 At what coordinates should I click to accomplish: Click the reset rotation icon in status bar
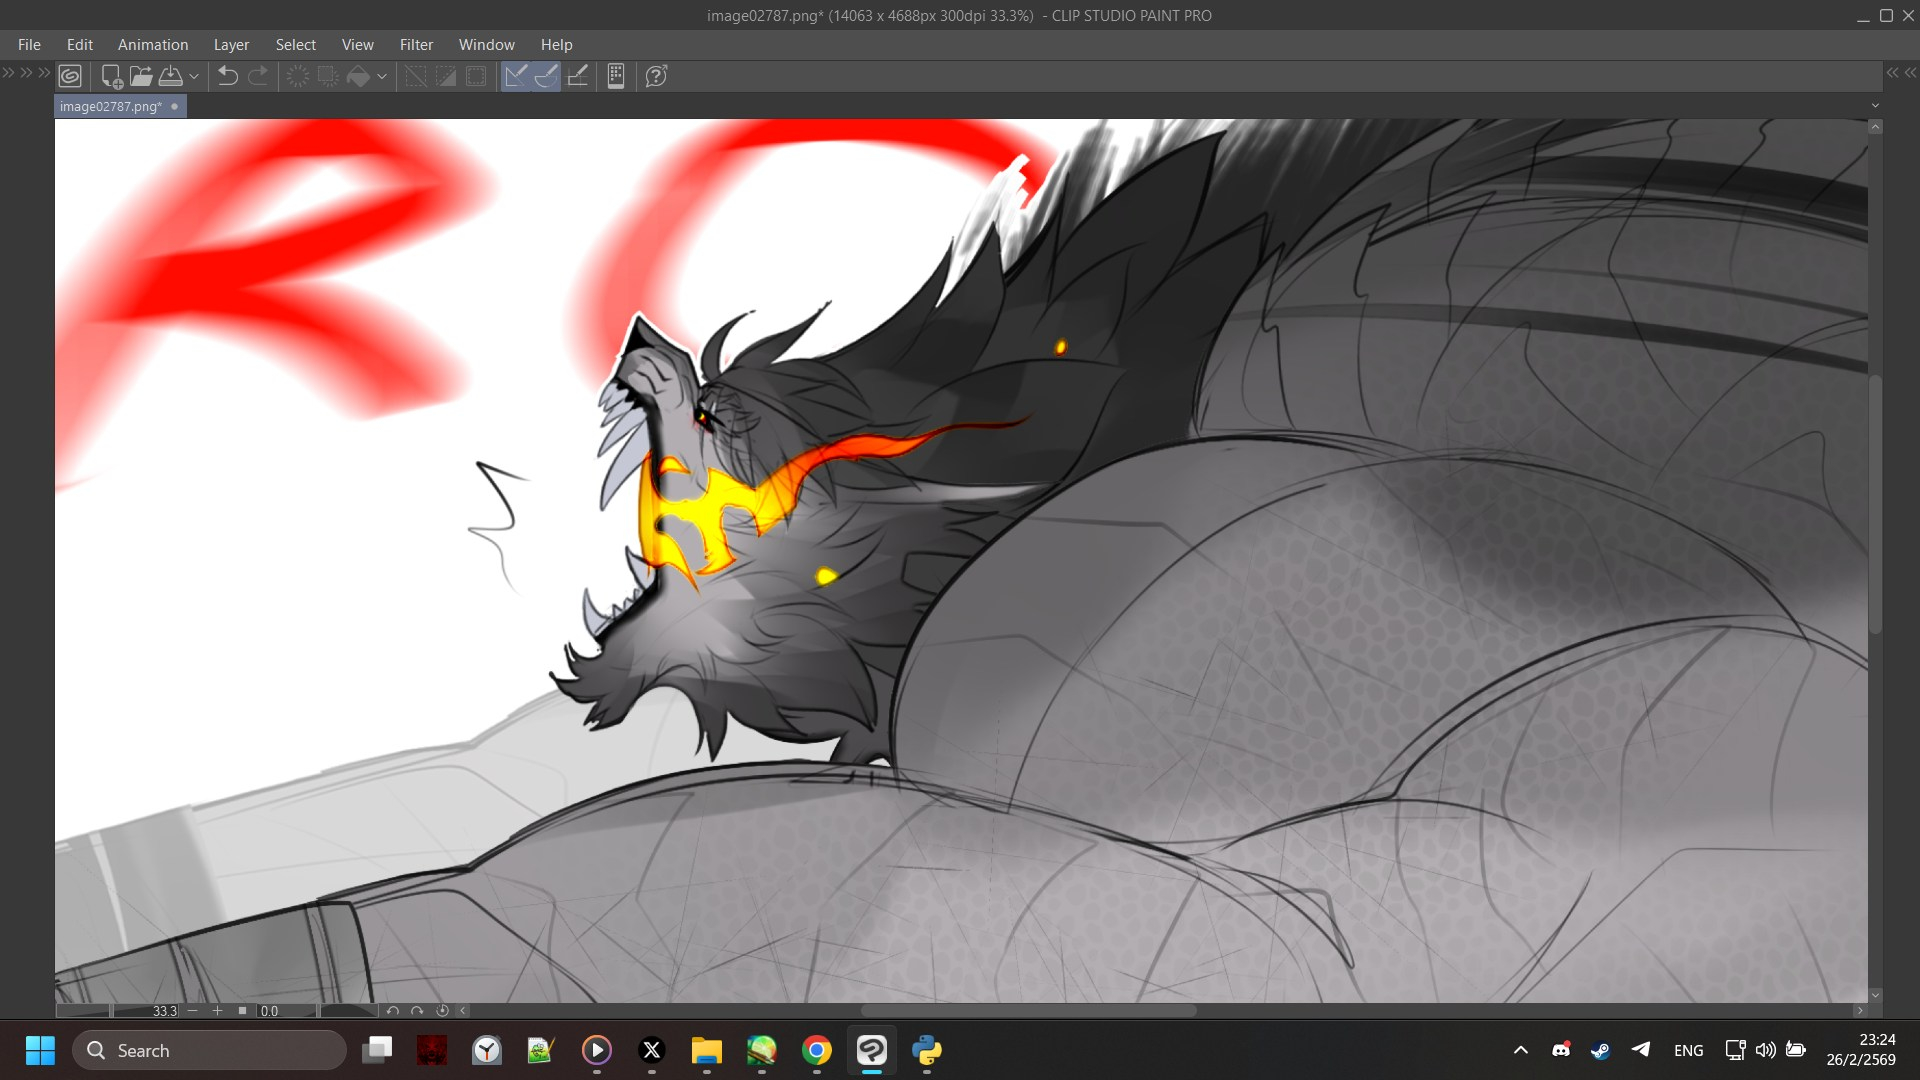click(x=442, y=1011)
